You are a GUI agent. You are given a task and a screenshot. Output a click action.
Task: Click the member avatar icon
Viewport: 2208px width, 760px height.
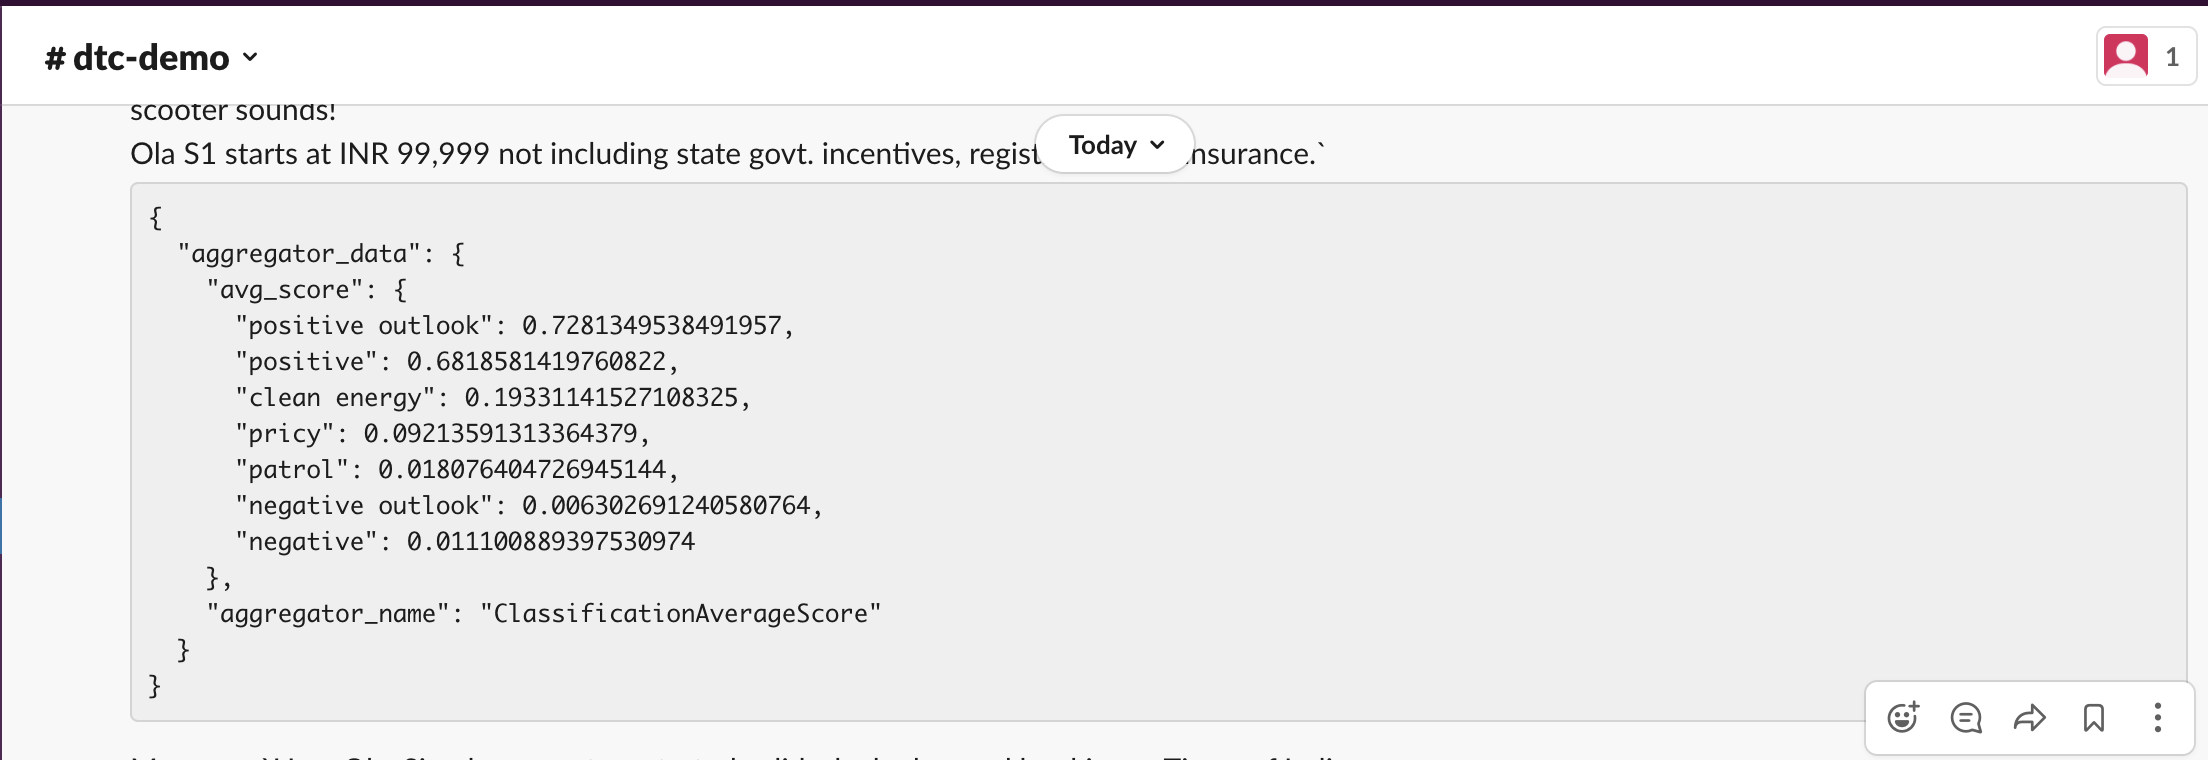pos(2125,57)
